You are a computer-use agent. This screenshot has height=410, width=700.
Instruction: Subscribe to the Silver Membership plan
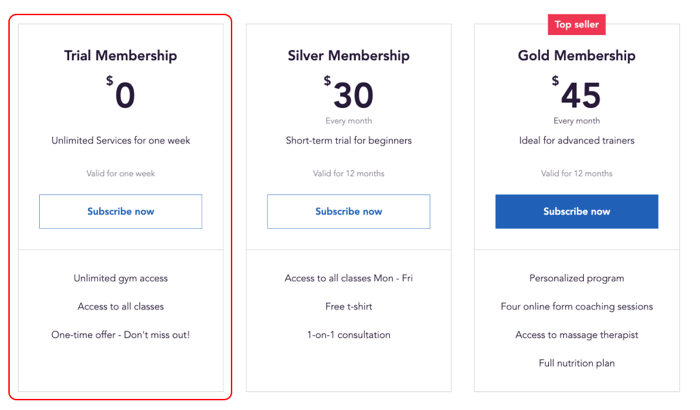coord(349,211)
